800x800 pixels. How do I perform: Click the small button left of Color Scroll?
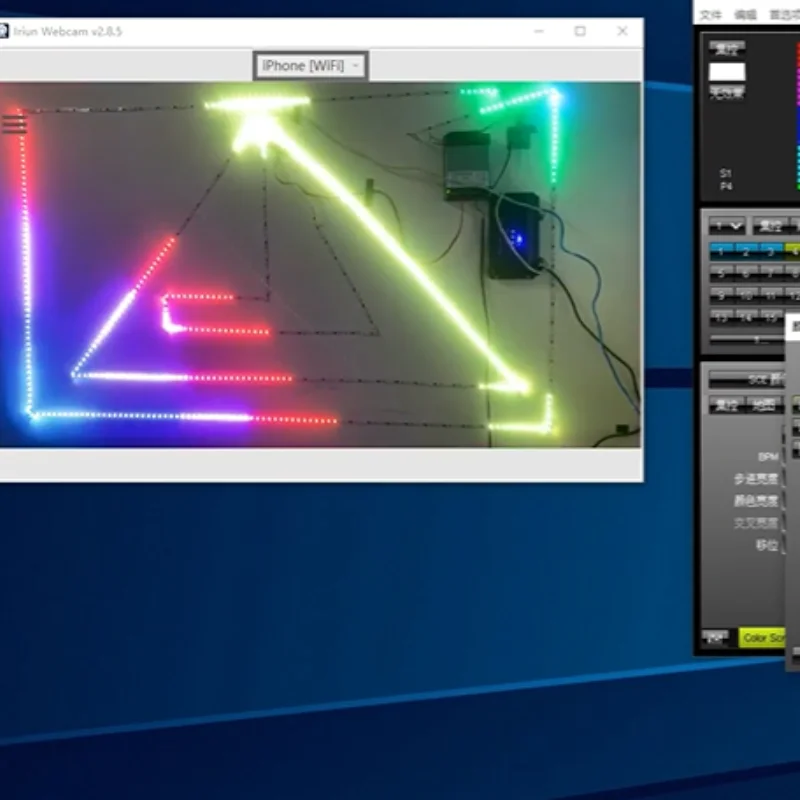(715, 637)
